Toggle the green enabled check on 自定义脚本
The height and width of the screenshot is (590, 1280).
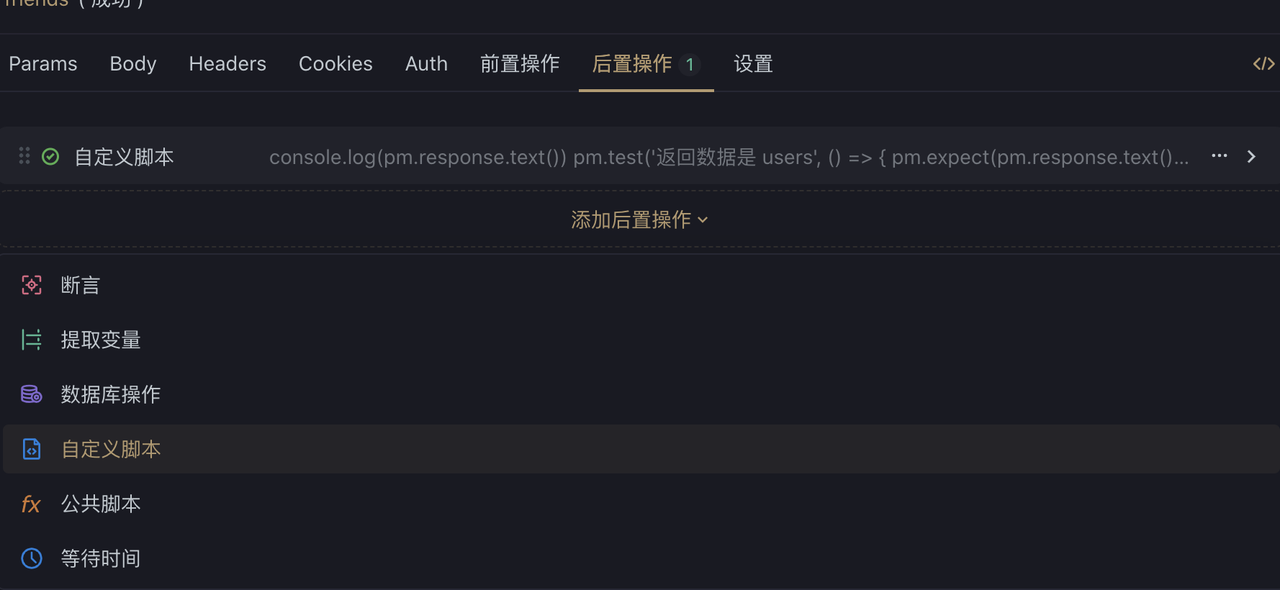[x=50, y=157]
